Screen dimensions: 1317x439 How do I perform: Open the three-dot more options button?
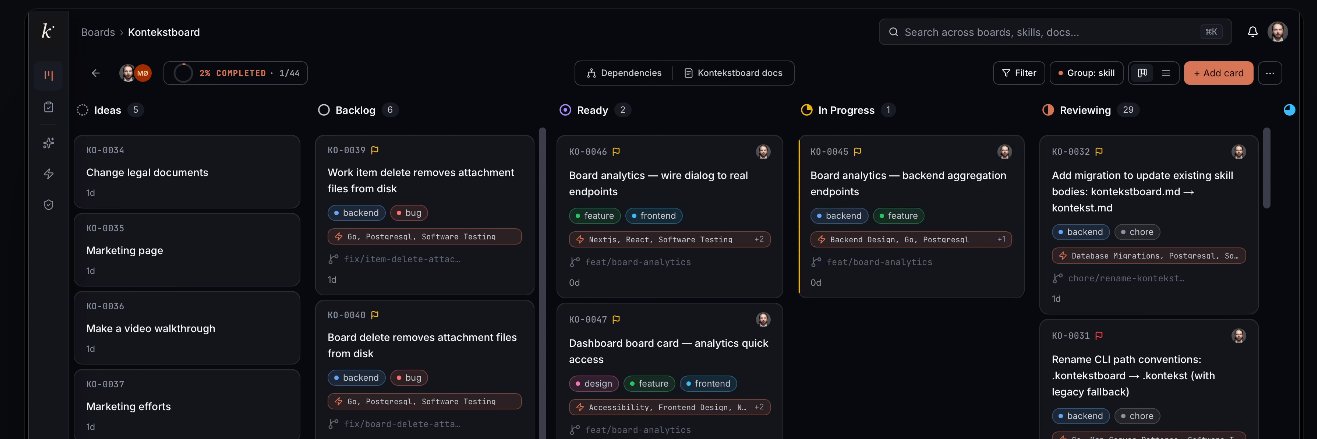(1270, 73)
